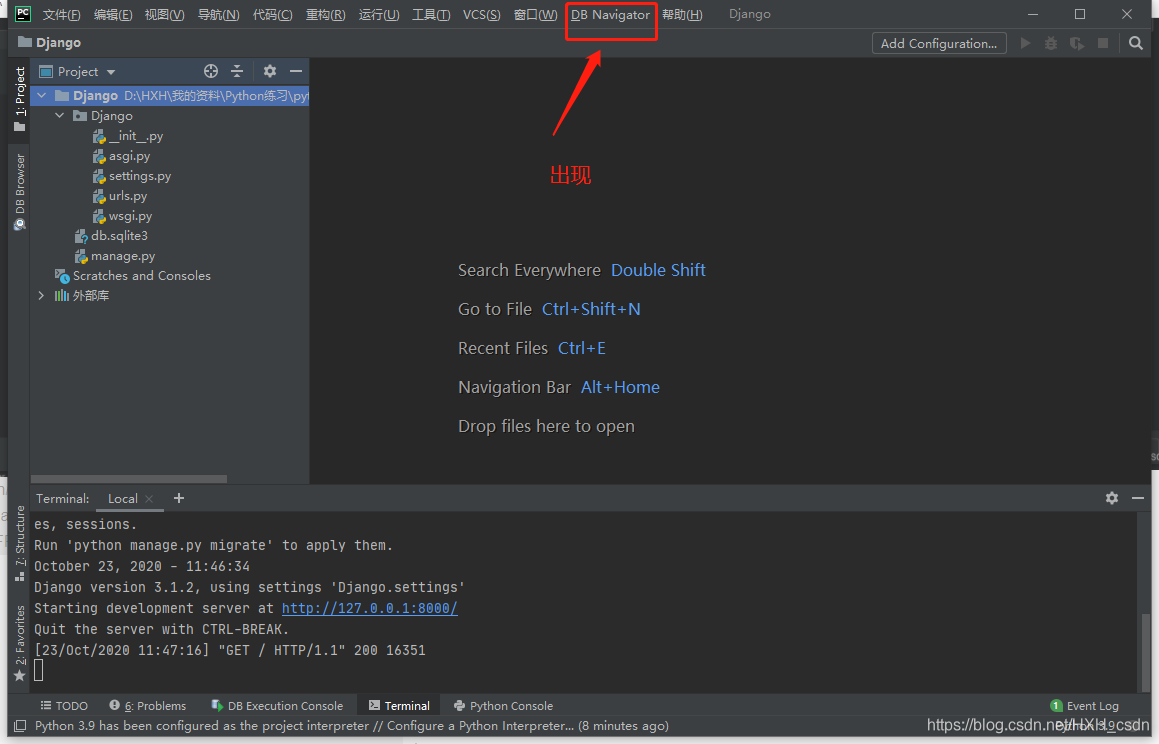This screenshot has height=744, width=1159.
Task: Open the DB Execution Console tab
Action: pyautogui.click(x=277, y=706)
